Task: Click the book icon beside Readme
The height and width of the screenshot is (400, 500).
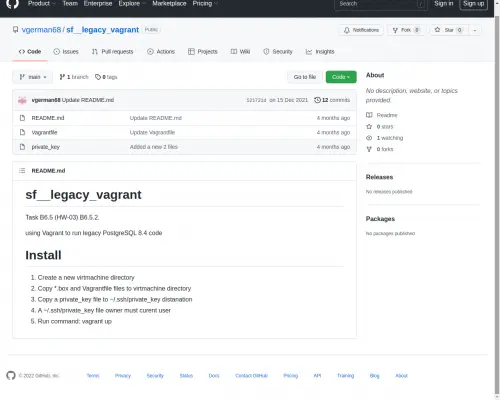Action: [x=369, y=115]
